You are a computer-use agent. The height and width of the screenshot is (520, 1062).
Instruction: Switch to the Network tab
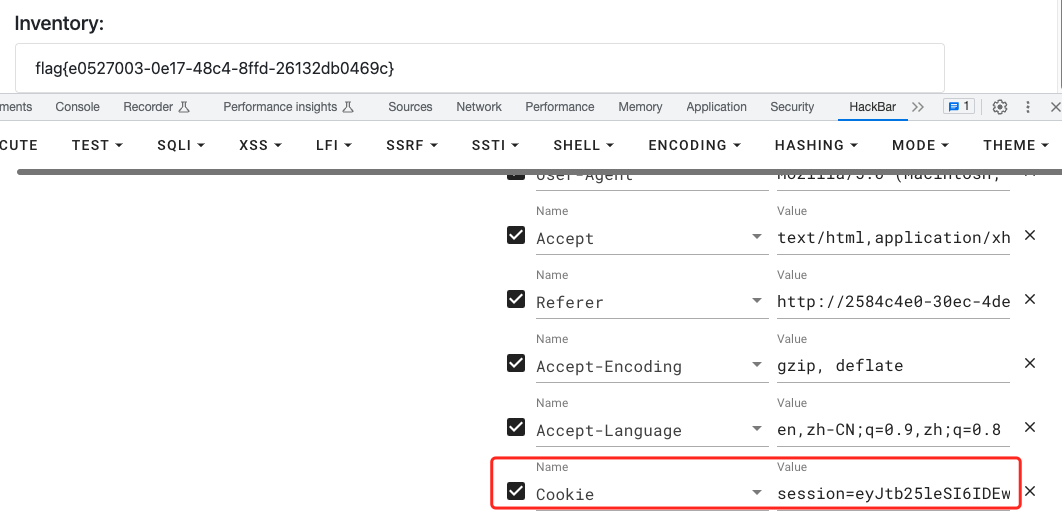[x=479, y=107]
